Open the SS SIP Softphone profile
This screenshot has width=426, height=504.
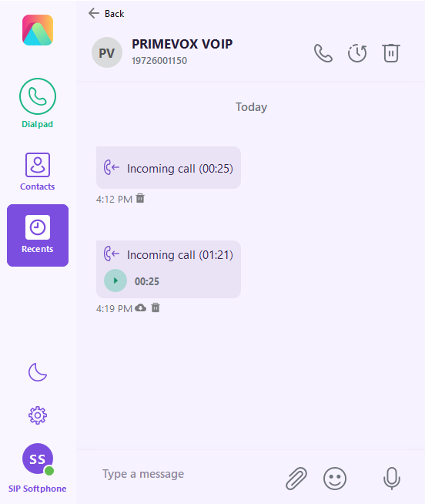pyautogui.click(x=37, y=468)
